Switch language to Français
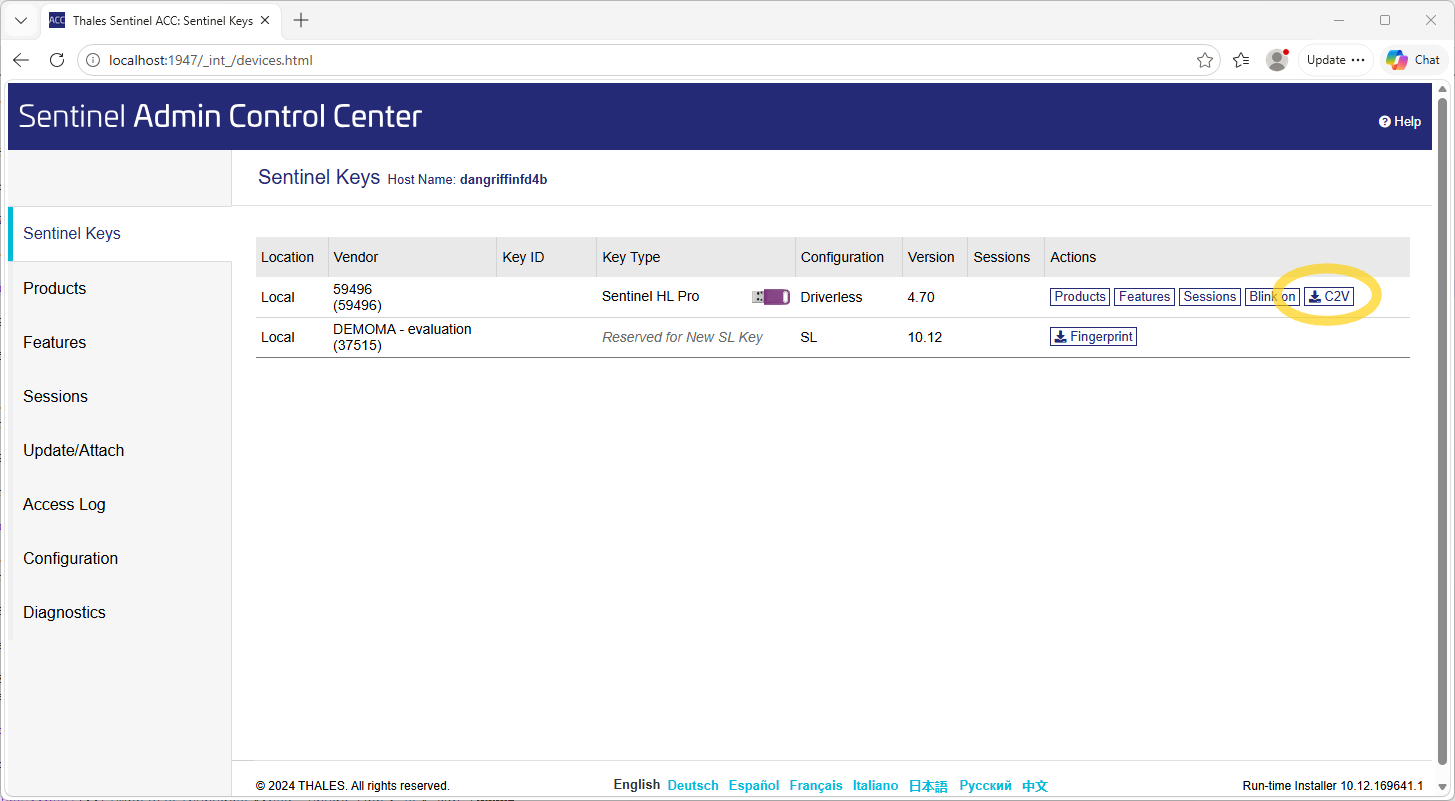This screenshot has width=1455, height=801. 816,786
